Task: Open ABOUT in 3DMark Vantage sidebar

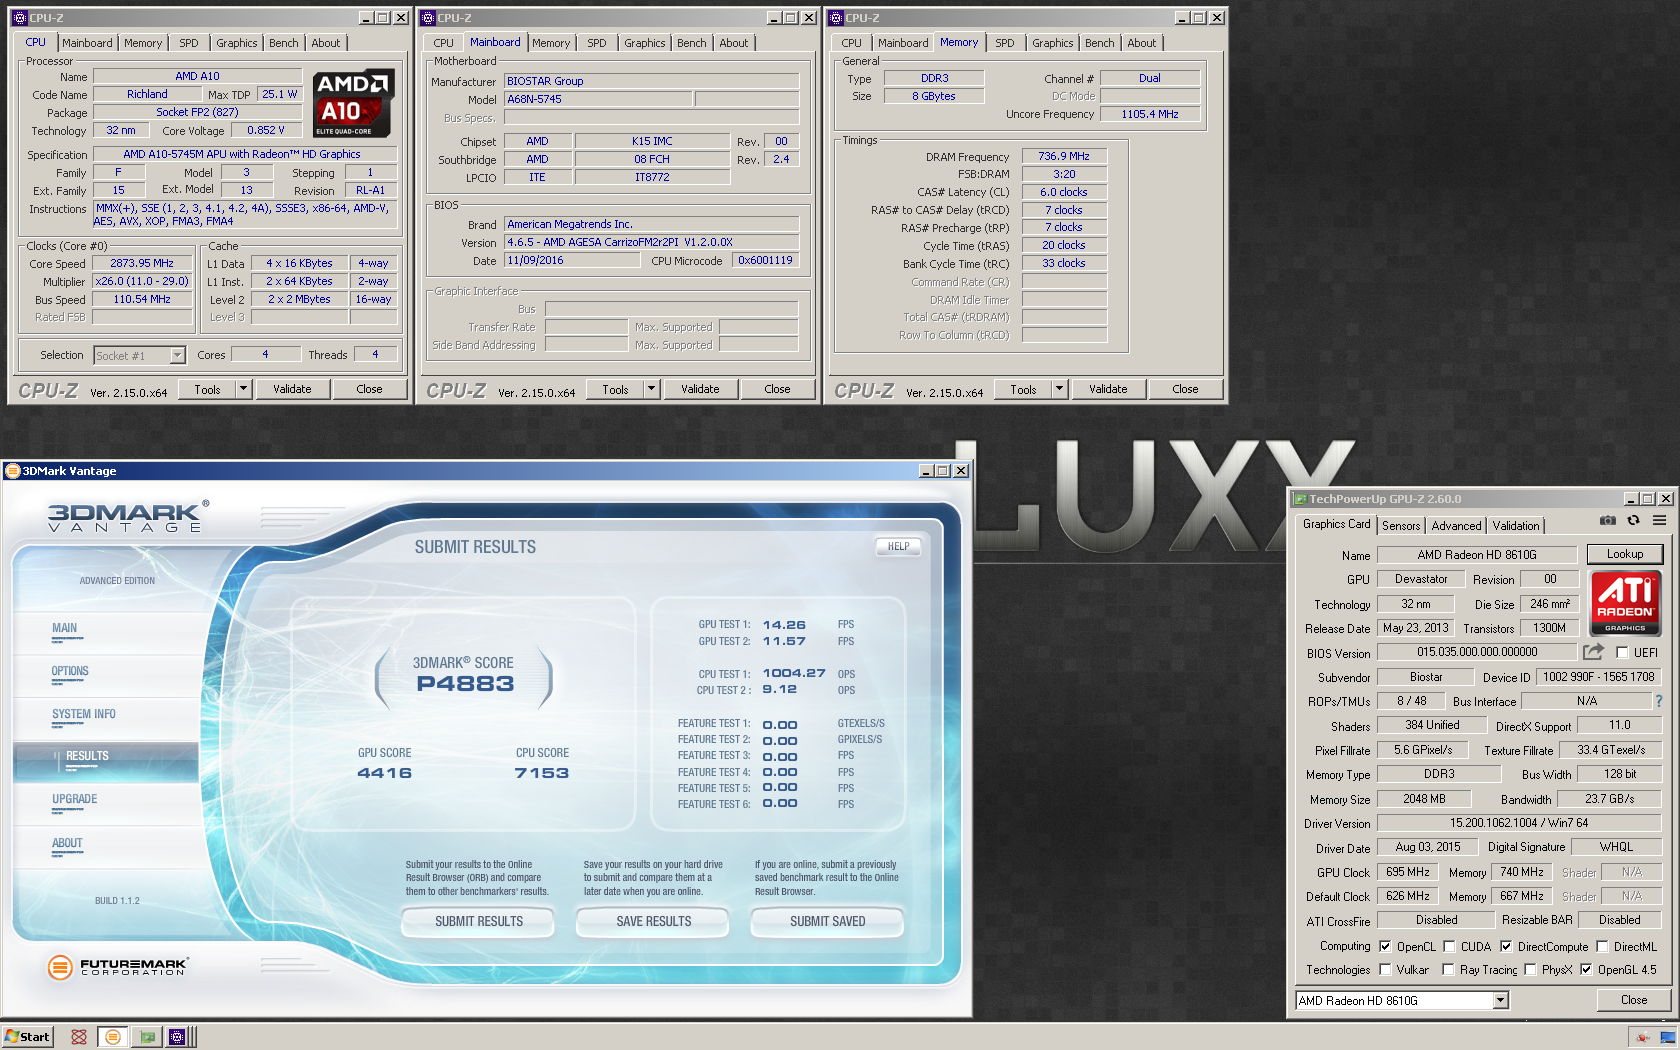Action: pyautogui.click(x=67, y=843)
